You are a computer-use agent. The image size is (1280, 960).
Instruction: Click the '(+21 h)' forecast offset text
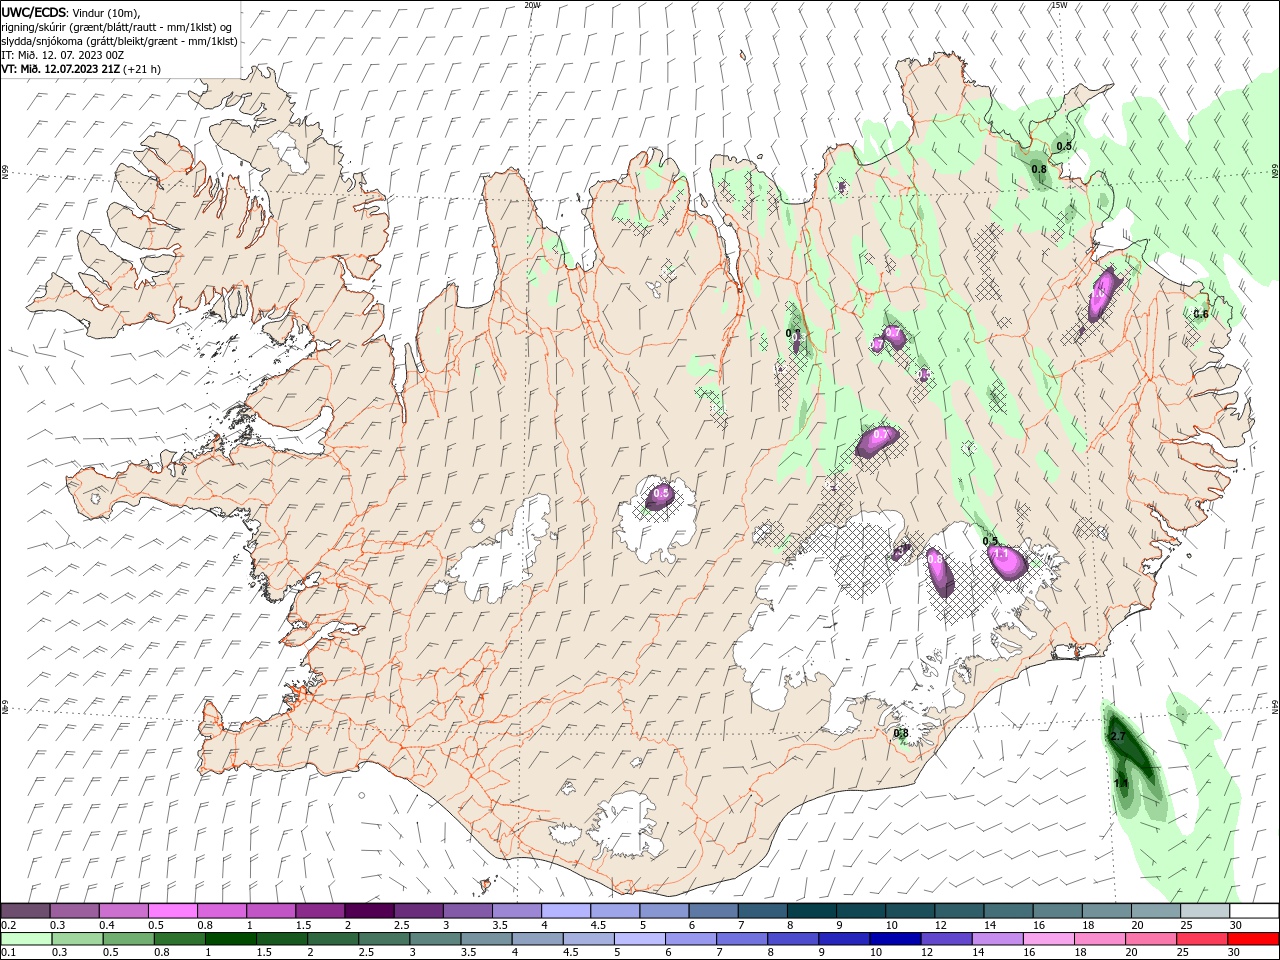[142, 69]
